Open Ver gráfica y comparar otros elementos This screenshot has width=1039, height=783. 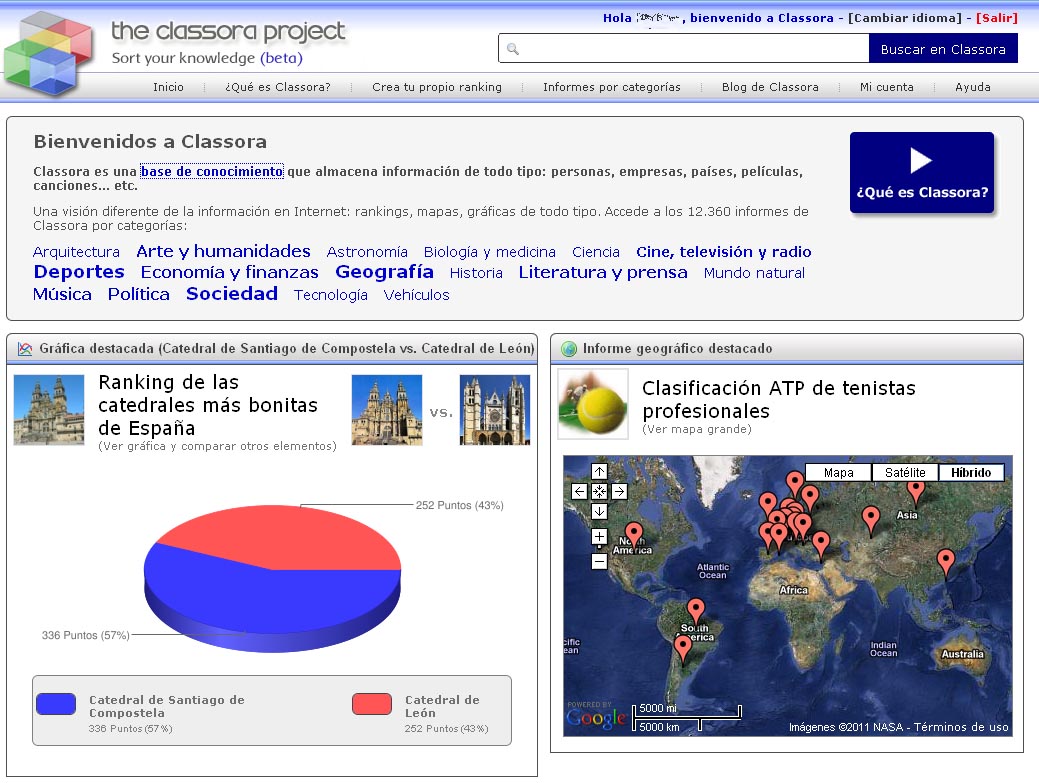point(217,446)
